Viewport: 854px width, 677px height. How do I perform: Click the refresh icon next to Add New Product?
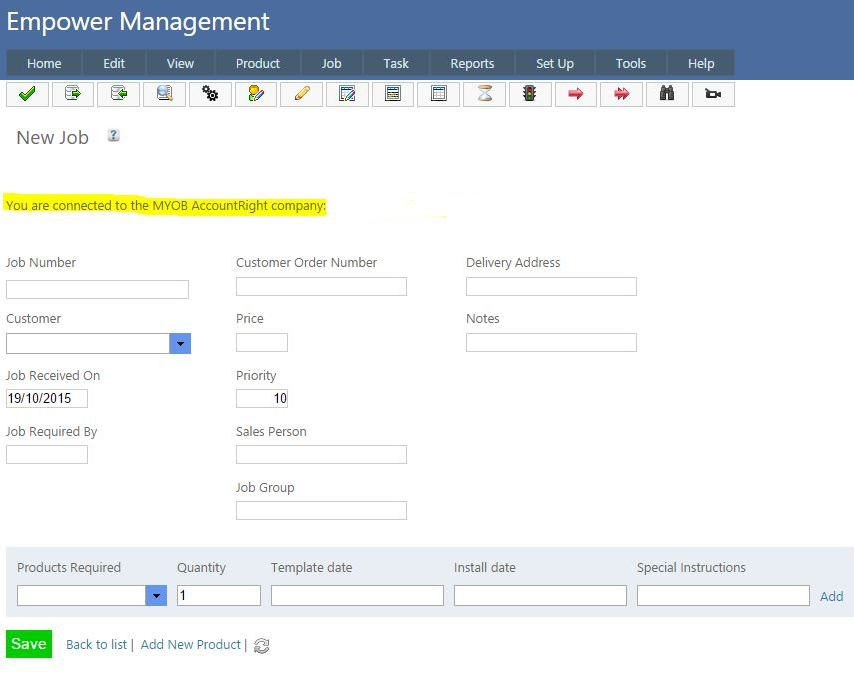pyautogui.click(x=262, y=646)
